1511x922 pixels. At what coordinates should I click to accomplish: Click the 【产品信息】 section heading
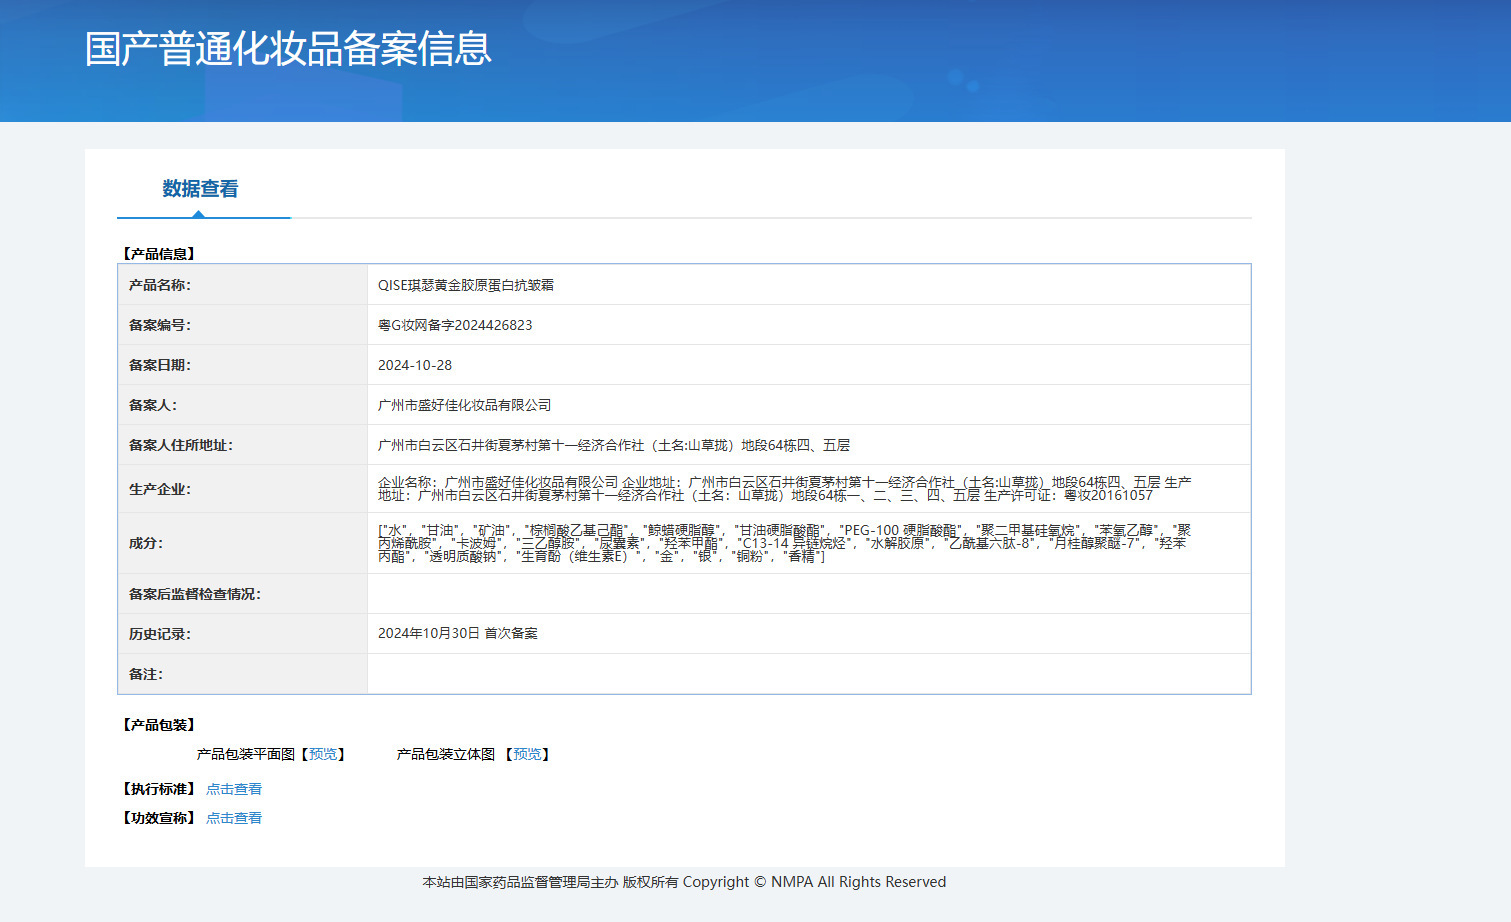[159, 254]
